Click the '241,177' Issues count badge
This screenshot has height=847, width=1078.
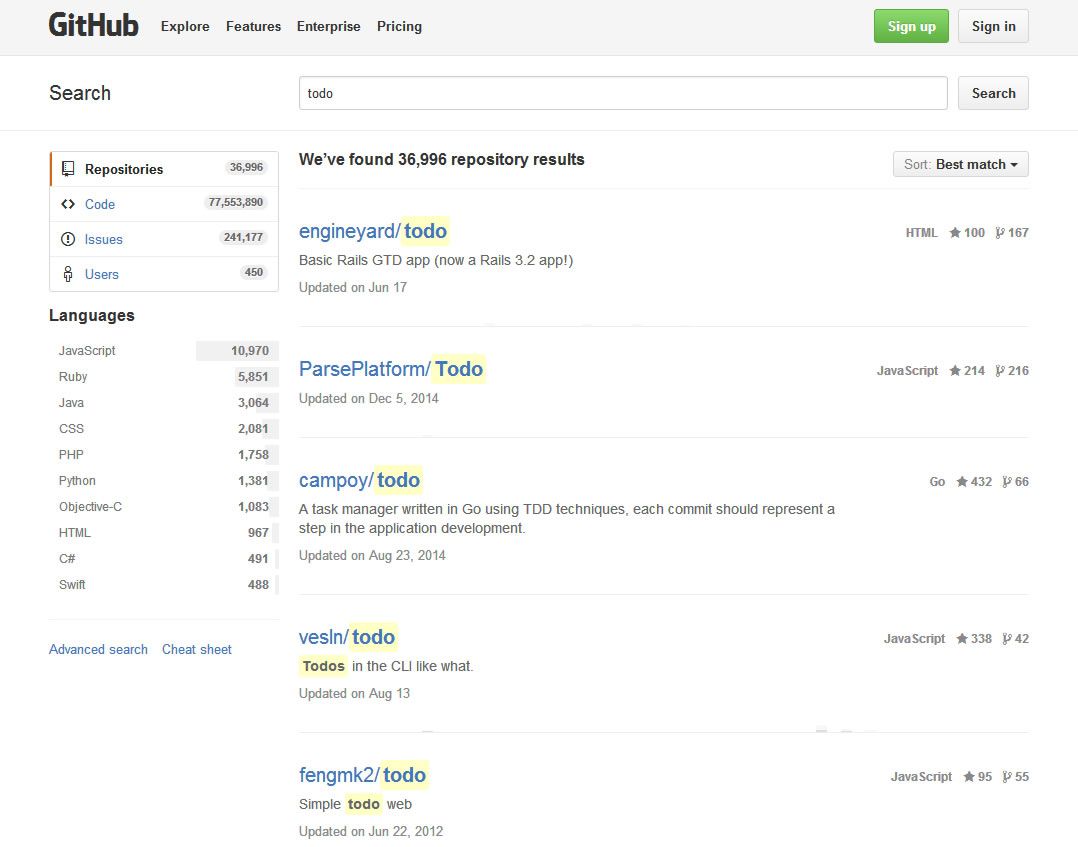tap(243, 237)
